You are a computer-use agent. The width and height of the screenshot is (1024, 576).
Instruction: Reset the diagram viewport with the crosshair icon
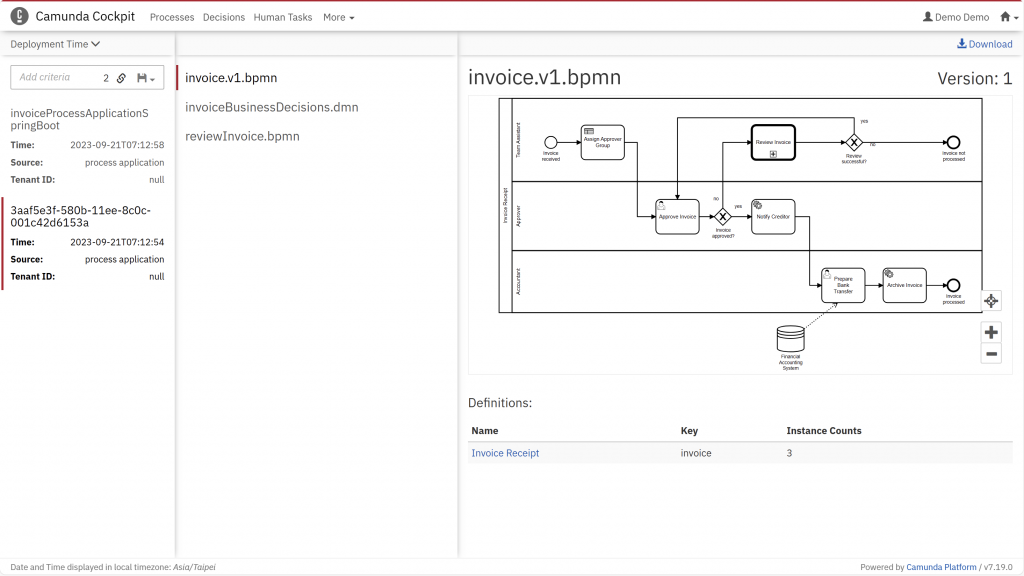(991, 301)
